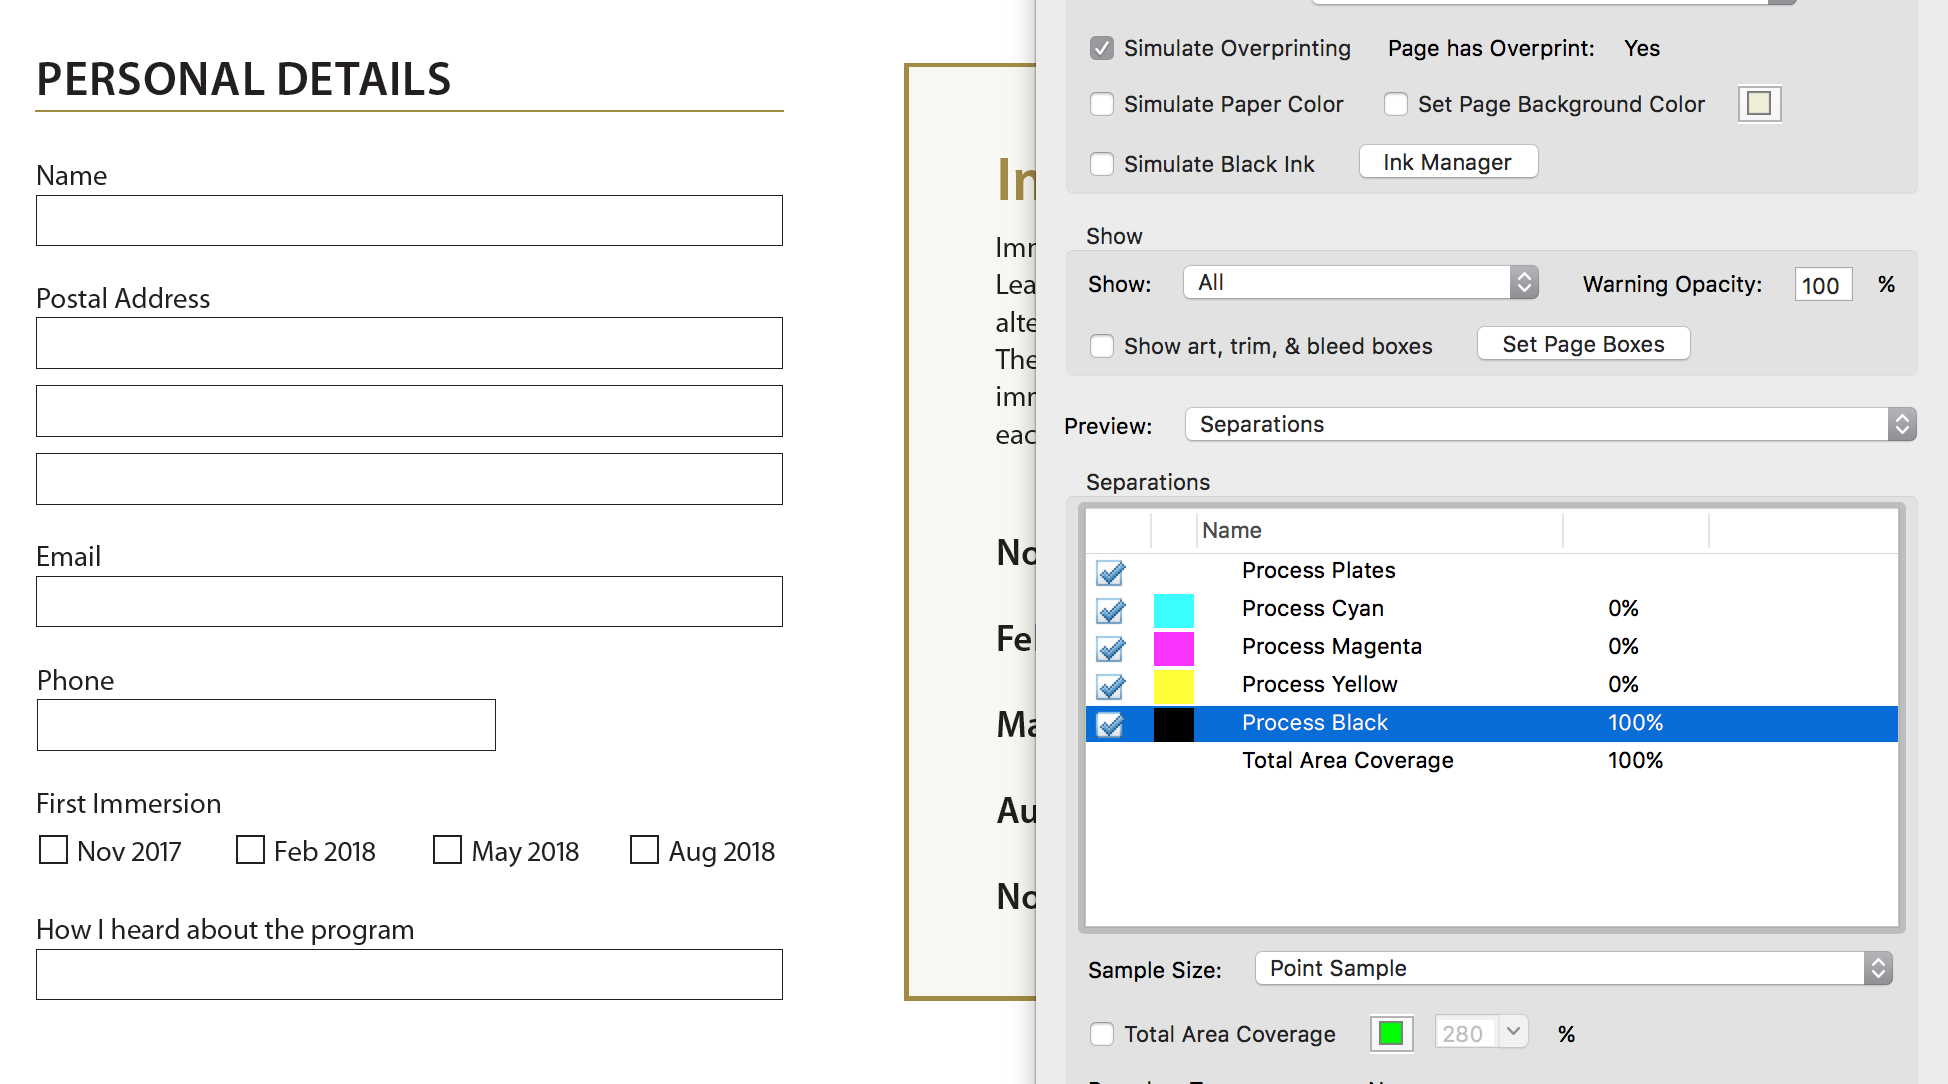Screen dimensions: 1948x1084
Task: Toggle the Simulate Overprinting checkbox
Action: pos(1102,48)
